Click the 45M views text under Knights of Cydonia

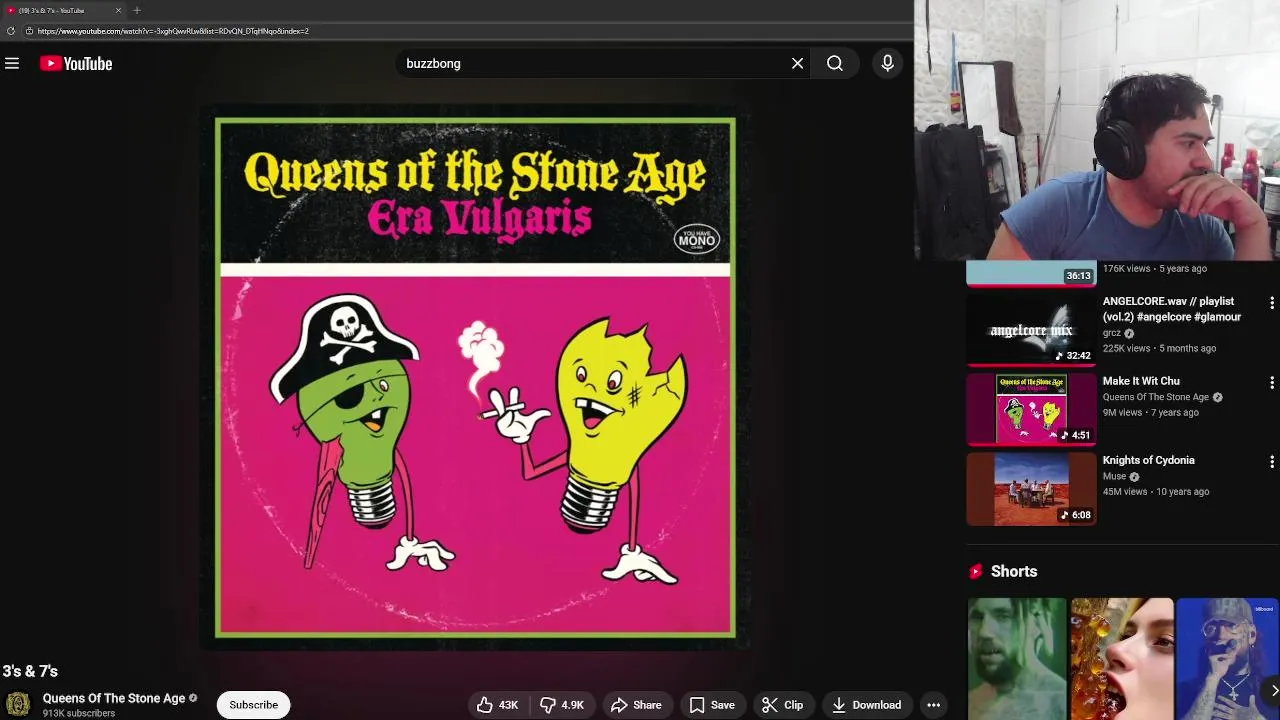pyautogui.click(x=1125, y=491)
